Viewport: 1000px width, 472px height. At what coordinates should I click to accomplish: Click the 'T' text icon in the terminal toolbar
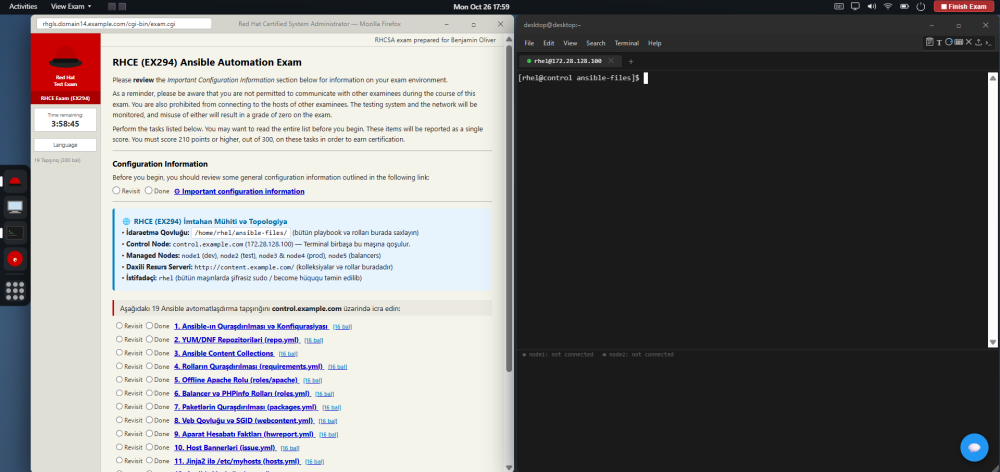tap(939, 42)
